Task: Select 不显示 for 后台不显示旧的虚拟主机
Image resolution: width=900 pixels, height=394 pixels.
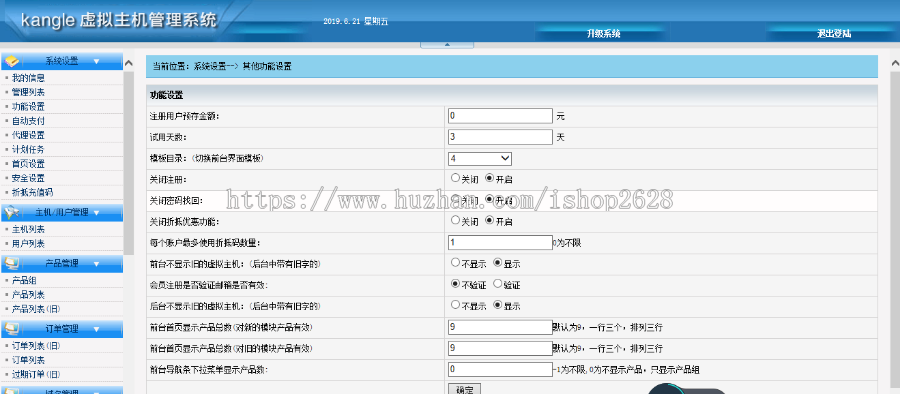Action: point(455,305)
